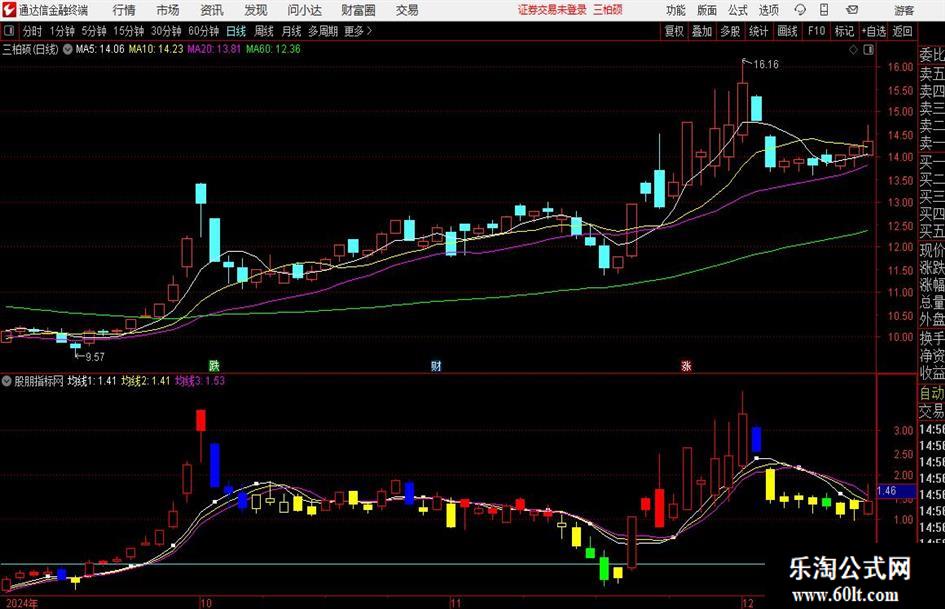Viewport: 945px width, 609px height.
Task: Open the 市场 menu
Action: [x=168, y=10]
